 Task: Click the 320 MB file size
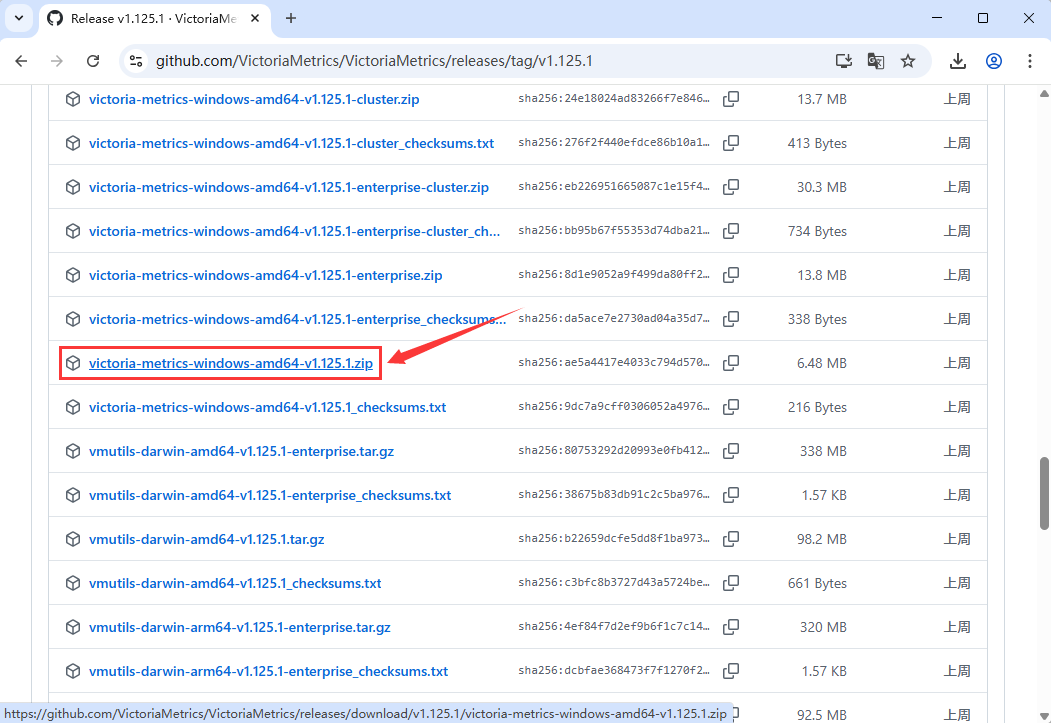pos(823,628)
